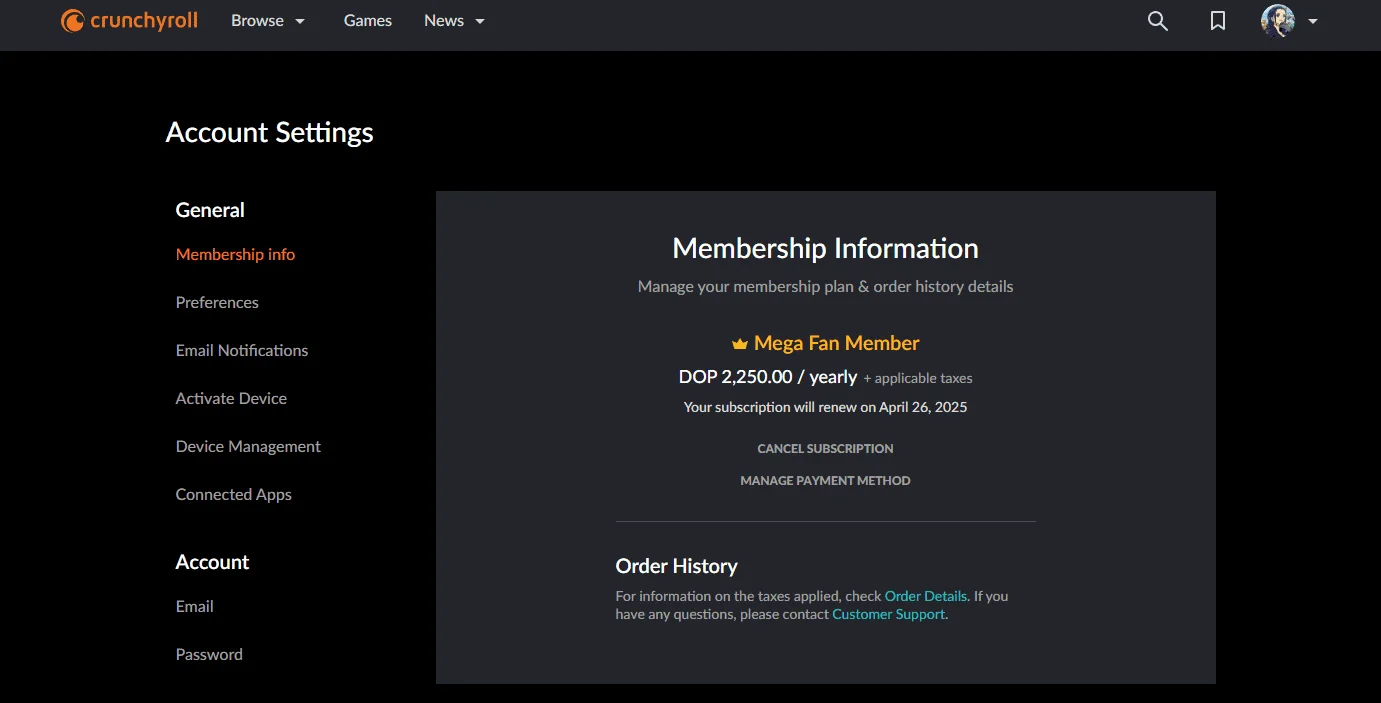Click the Mega Fan crown icon
Screen dimensions: 1381x703
coord(740,344)
